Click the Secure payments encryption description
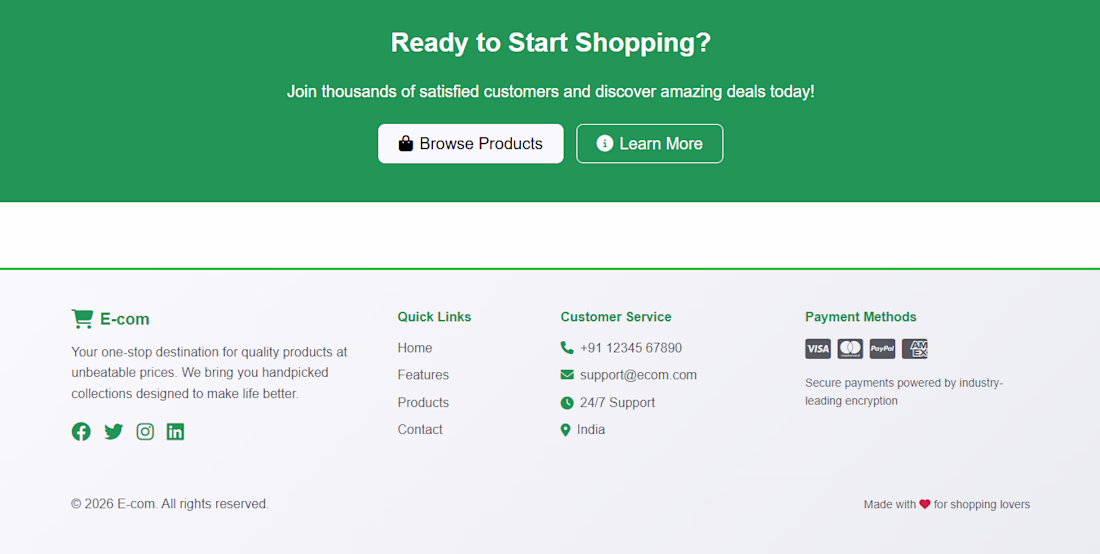 click(x=904, y=392)
